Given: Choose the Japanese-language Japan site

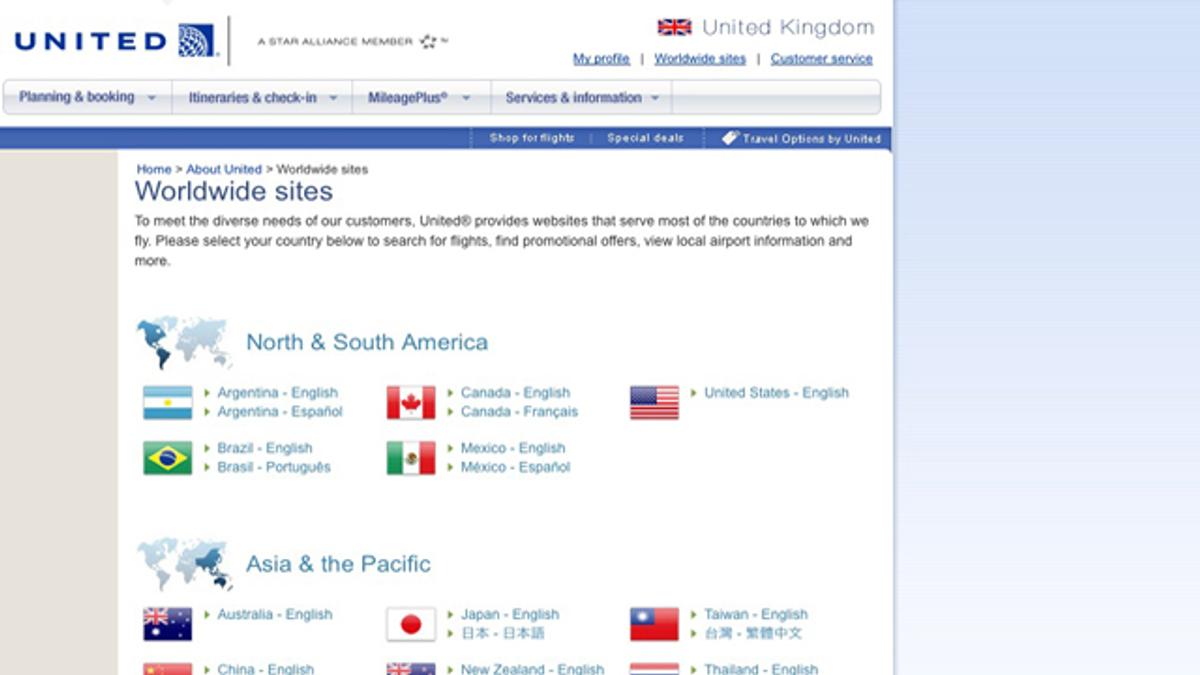Looking at the screenshot, I should (x=503, y=633).
